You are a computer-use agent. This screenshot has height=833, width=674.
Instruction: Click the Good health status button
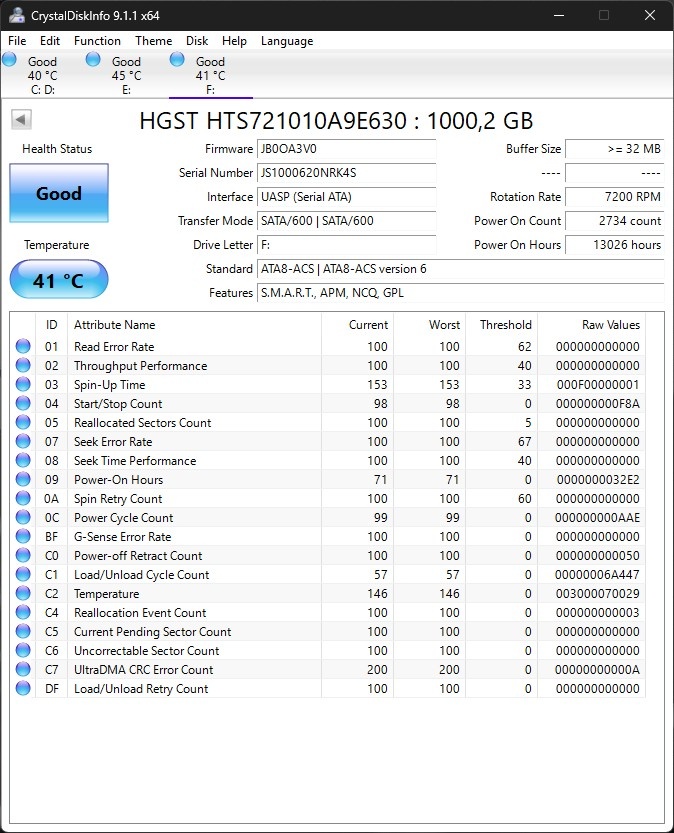click(58, 193)
